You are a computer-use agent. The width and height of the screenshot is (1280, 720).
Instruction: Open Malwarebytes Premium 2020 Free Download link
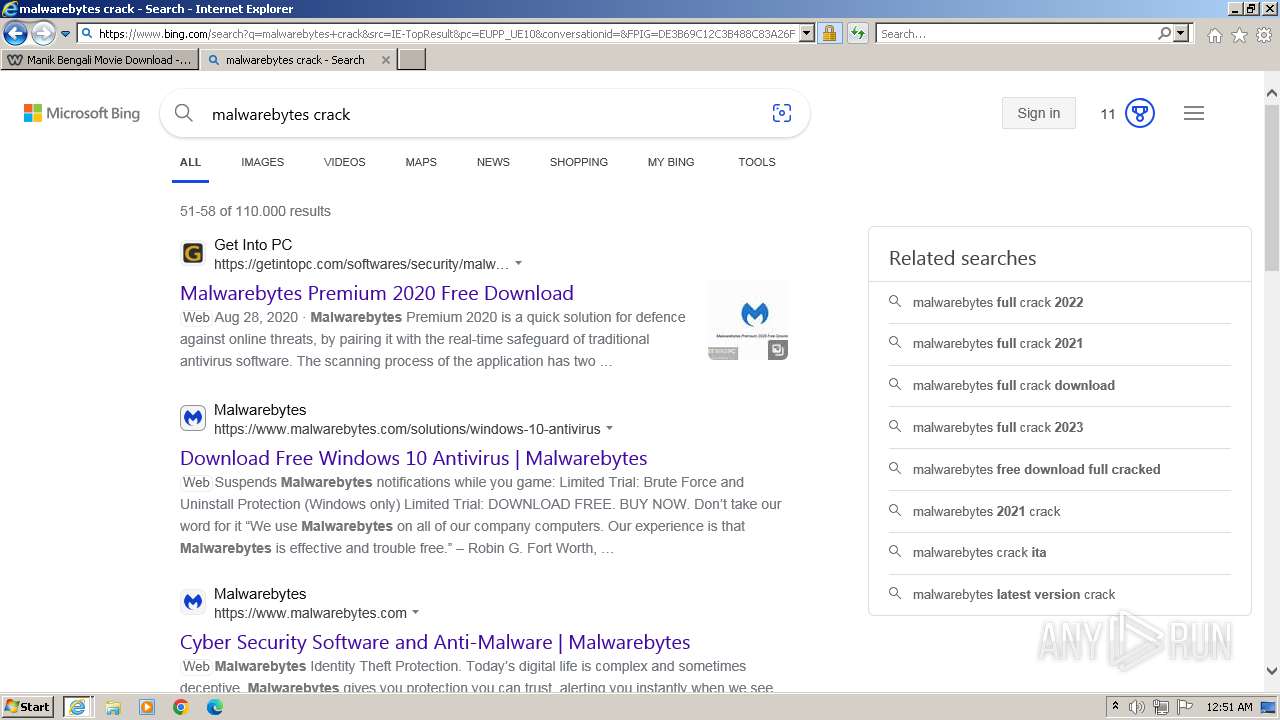[377, 293]
